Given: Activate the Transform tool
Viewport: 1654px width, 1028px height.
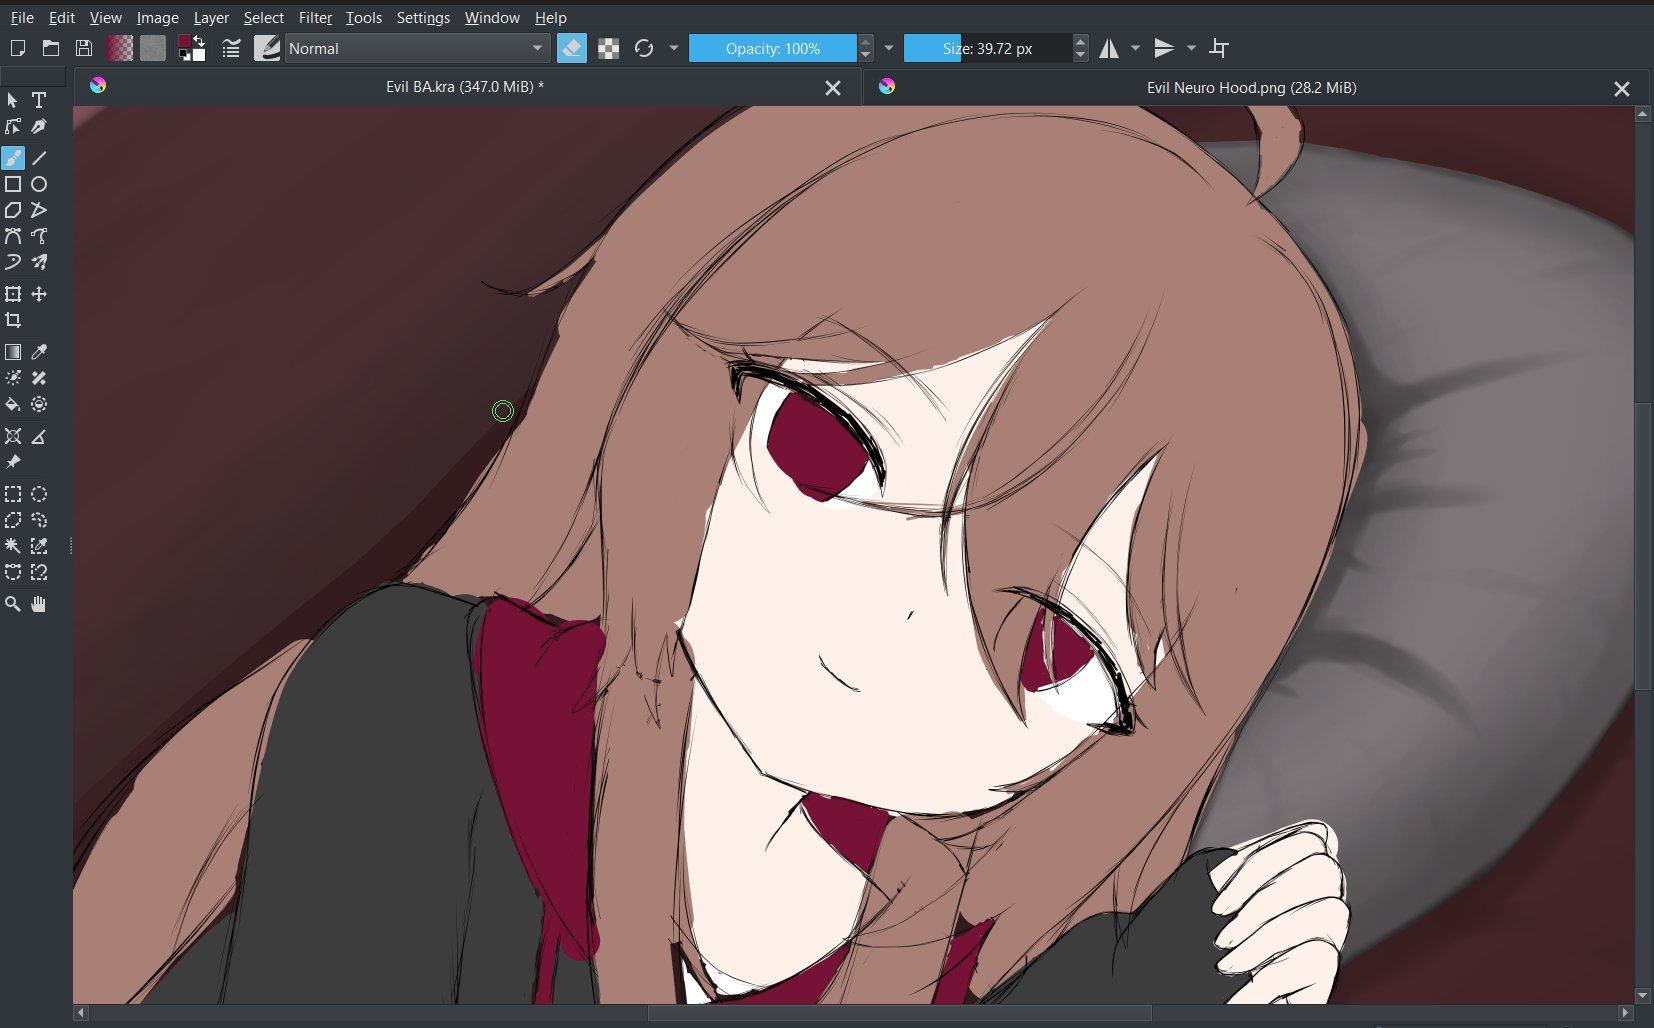Looking at the screenshot, I should [13, 294].
